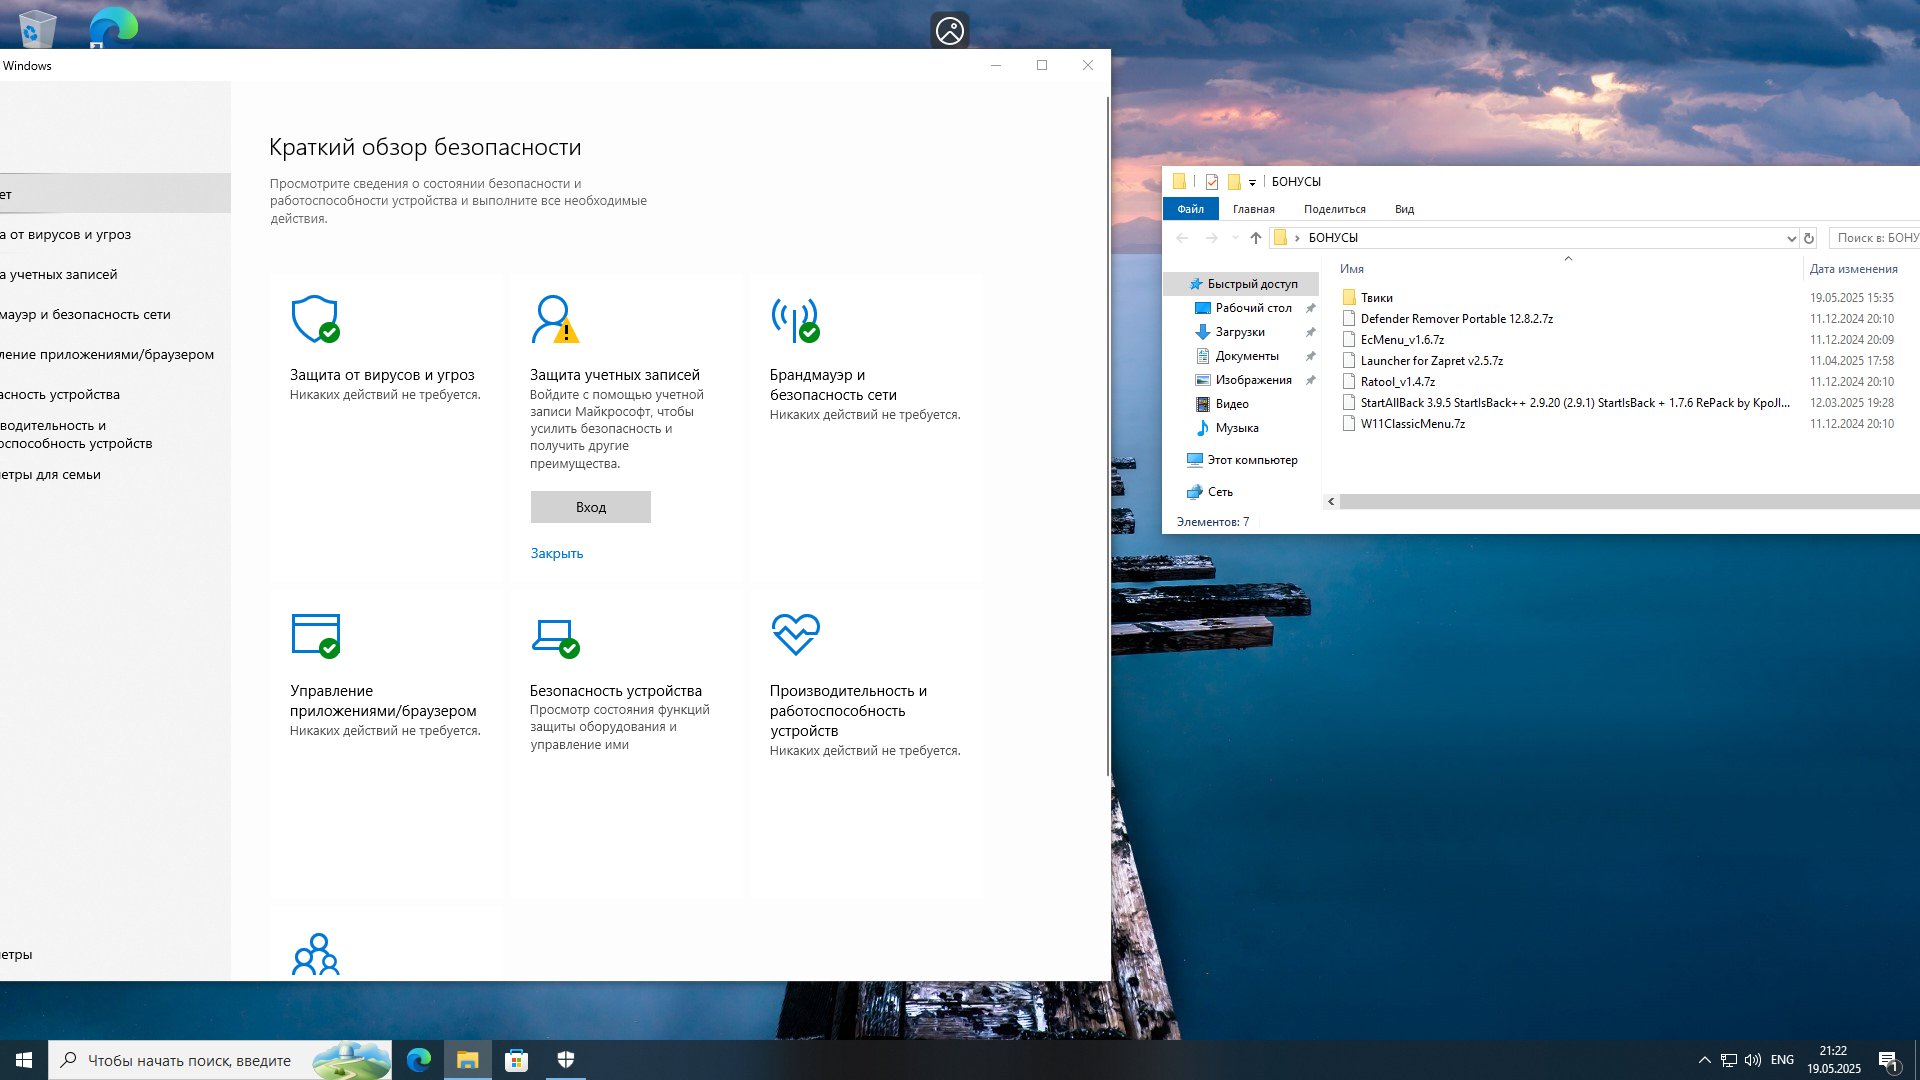Open the Вид ribbon tab

(x=1404, y=209)
